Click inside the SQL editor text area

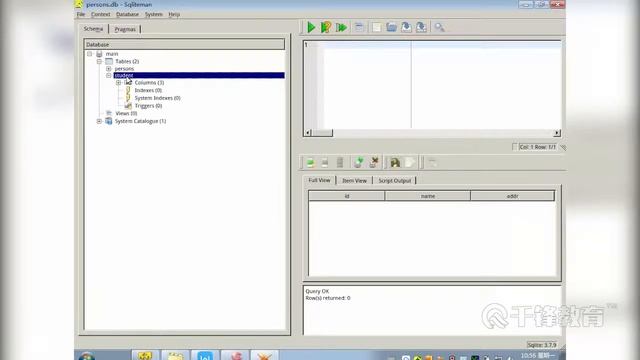(443, 86)
